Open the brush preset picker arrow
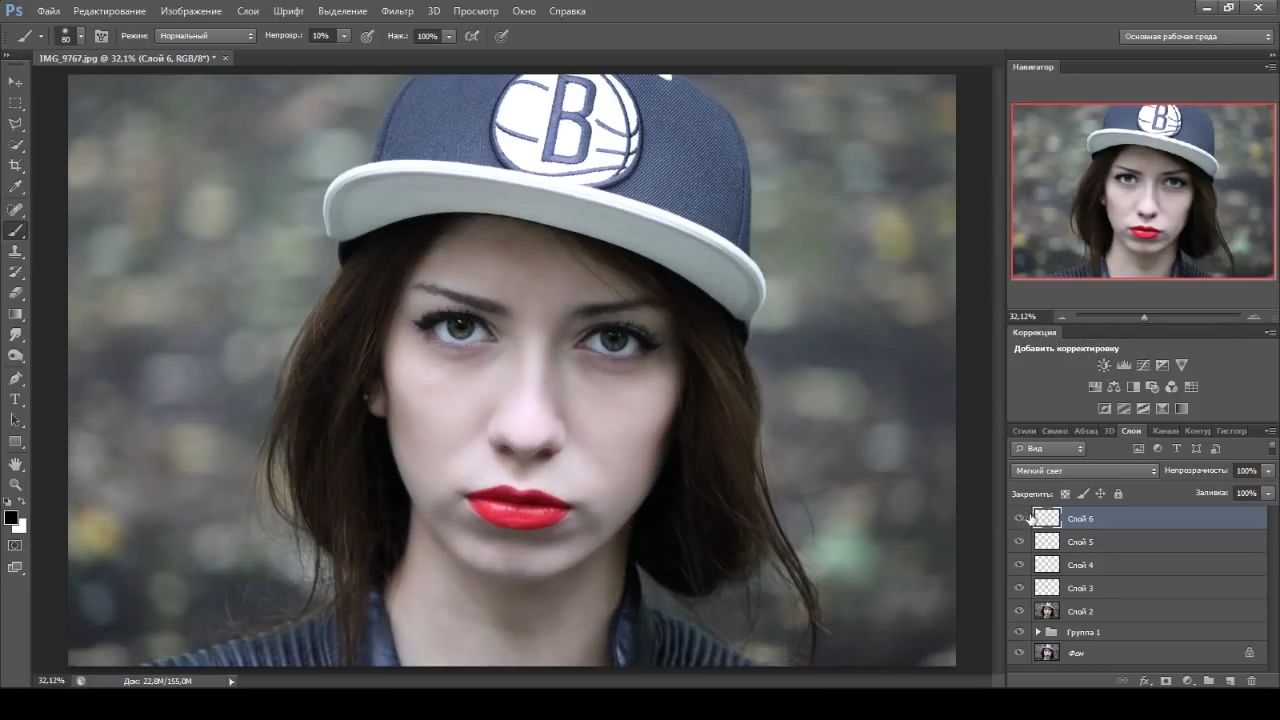1280x720 pixels. (81, 36)
